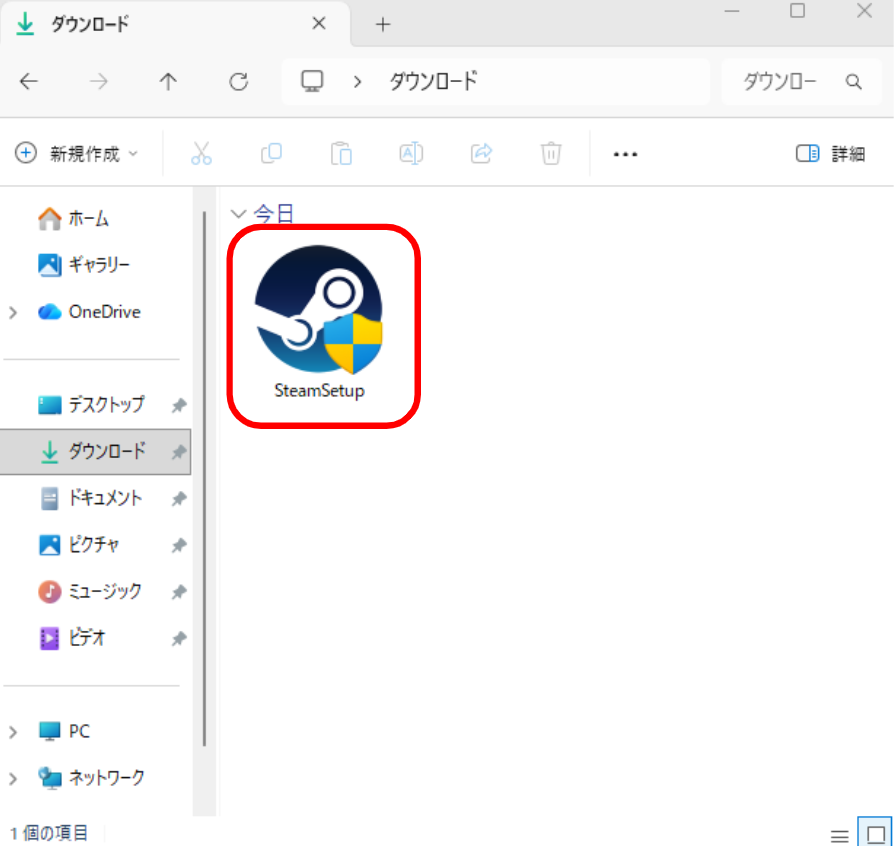Click the Paste clipboard icon
This screenshot has width=895, height=846.
click(341, 154)
